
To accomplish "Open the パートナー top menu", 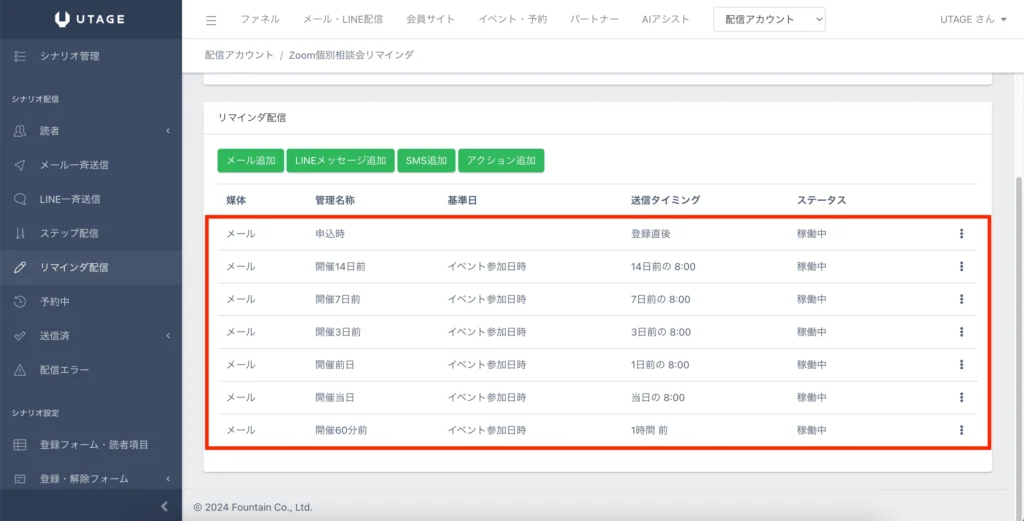I will point(594,20).
